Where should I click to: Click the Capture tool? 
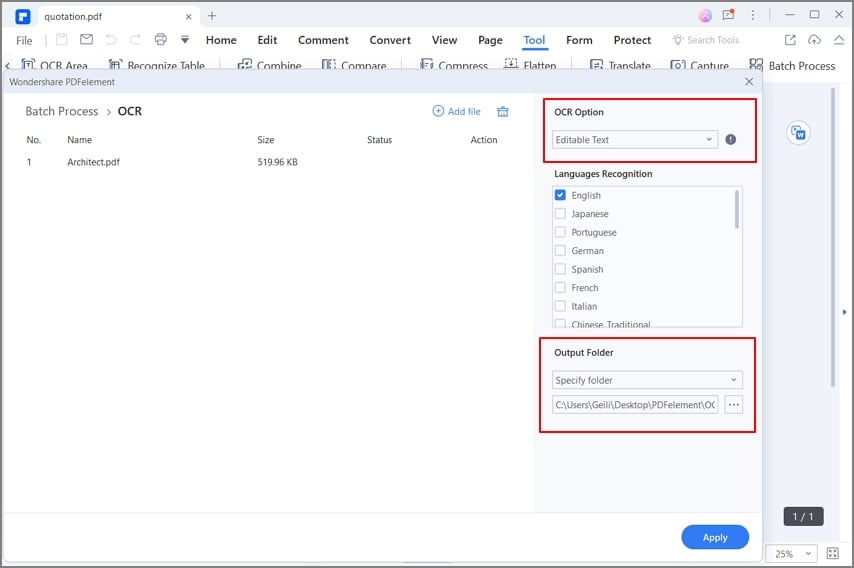pyautogui.click(x=699, y=65)
